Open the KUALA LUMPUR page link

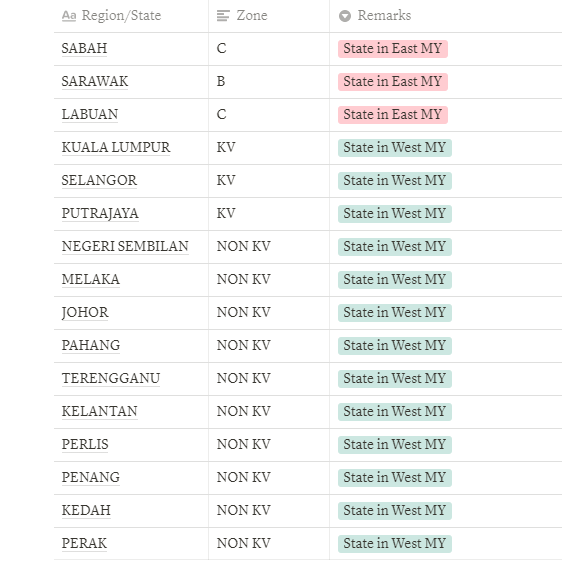point(116,147)
